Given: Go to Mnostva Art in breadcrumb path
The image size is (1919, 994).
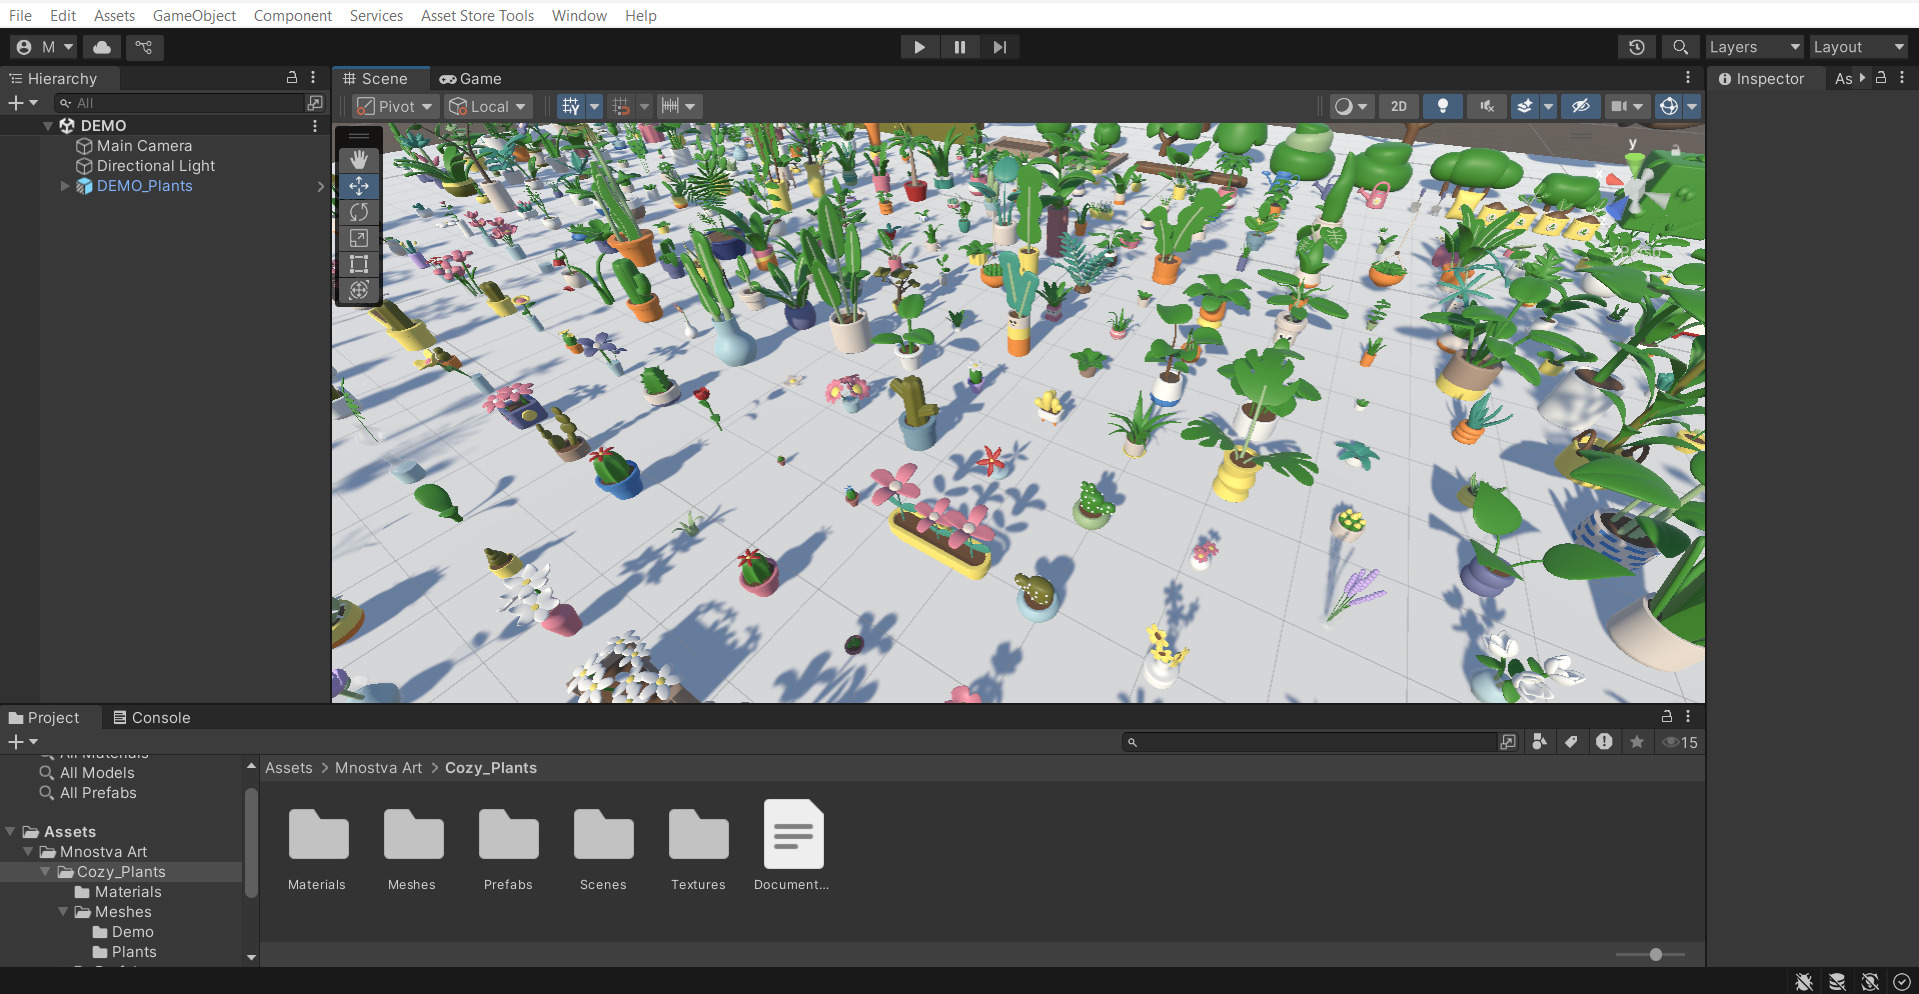Looking at the screenshot, I should (378, 768).
